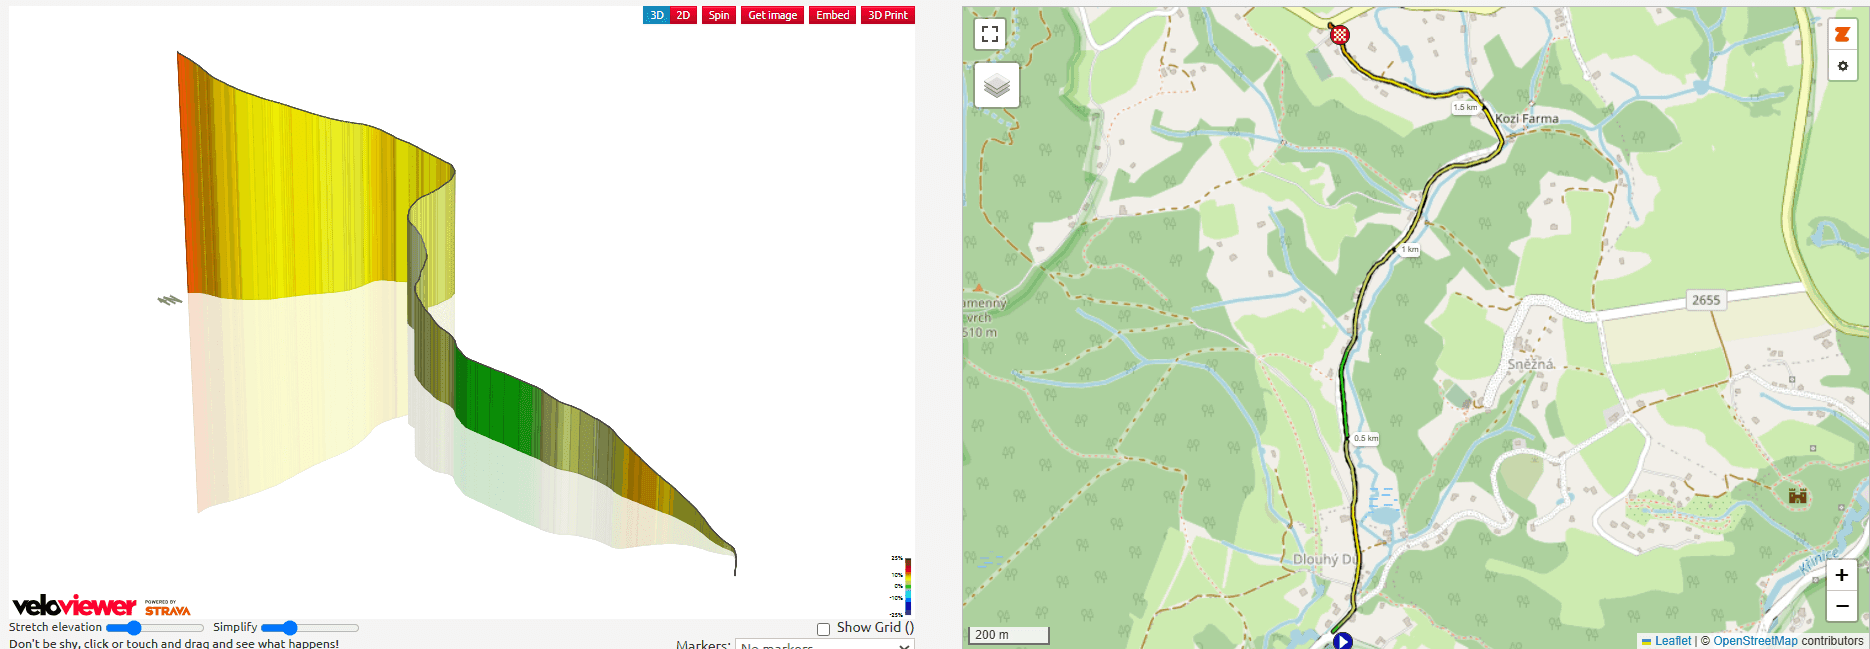Screen dimensions: 1870x649
Task: Adjust the Stretch elevation slider
Action: [155, 628]
